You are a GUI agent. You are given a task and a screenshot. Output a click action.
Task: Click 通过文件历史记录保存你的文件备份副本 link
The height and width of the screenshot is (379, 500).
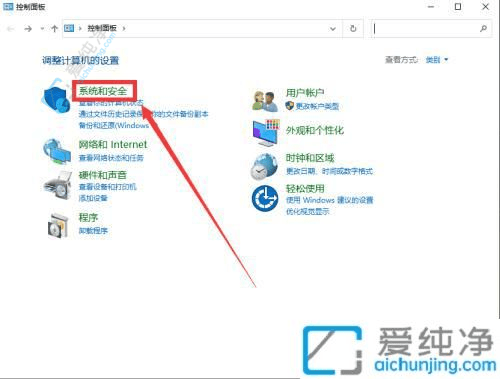click(143, 114)
